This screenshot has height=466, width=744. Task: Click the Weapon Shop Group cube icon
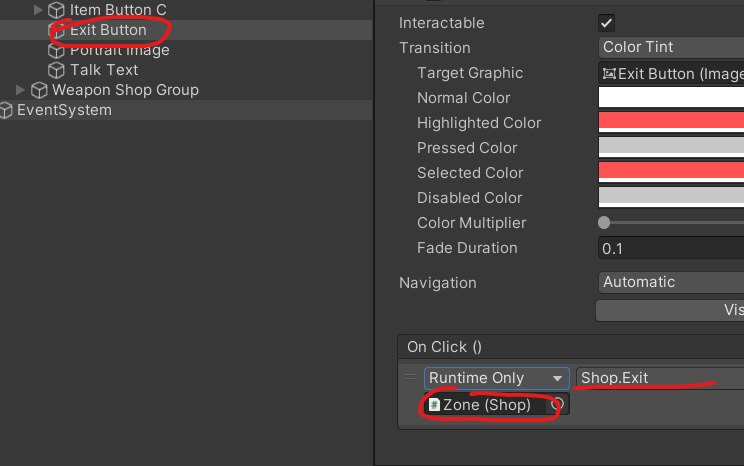pyautogui.click(x=39, y=90)
